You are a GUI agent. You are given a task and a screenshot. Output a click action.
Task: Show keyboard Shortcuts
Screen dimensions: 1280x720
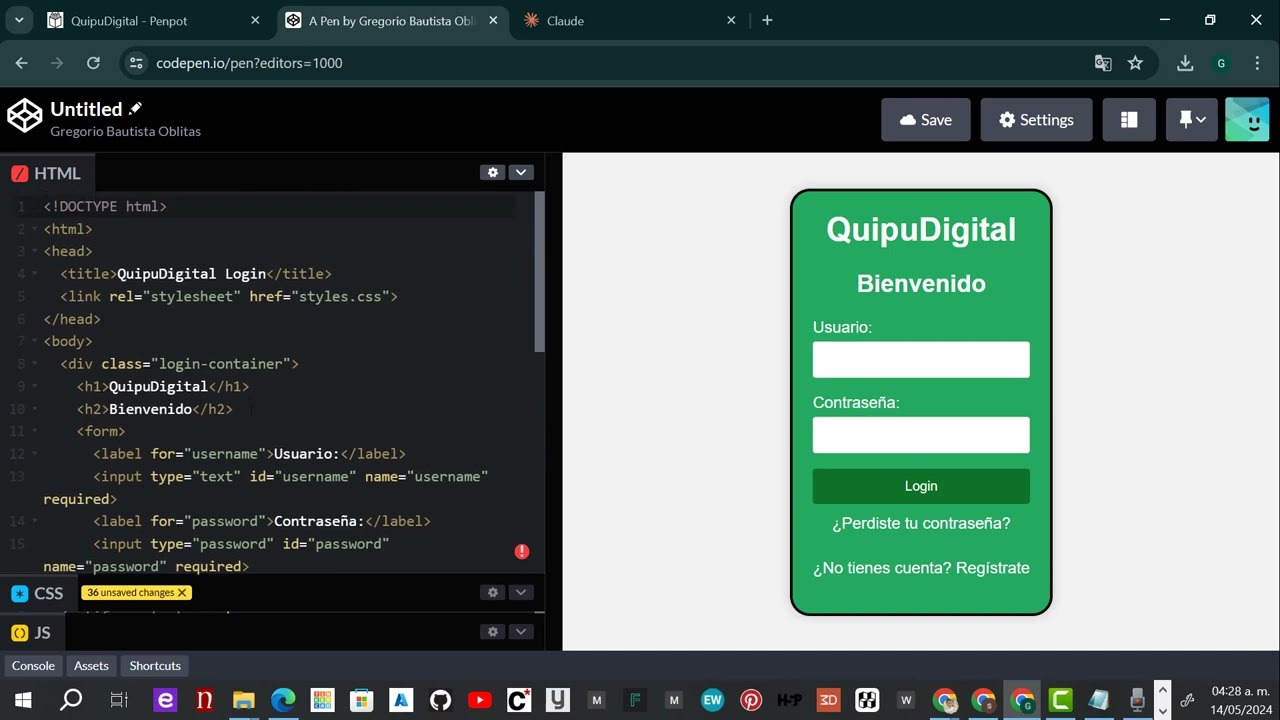pos(155,666)
